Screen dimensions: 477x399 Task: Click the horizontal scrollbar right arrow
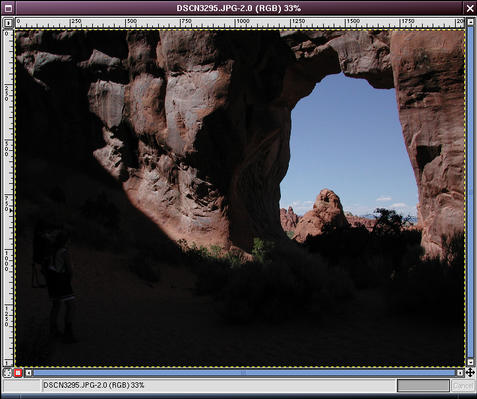[x=460, y=373]
